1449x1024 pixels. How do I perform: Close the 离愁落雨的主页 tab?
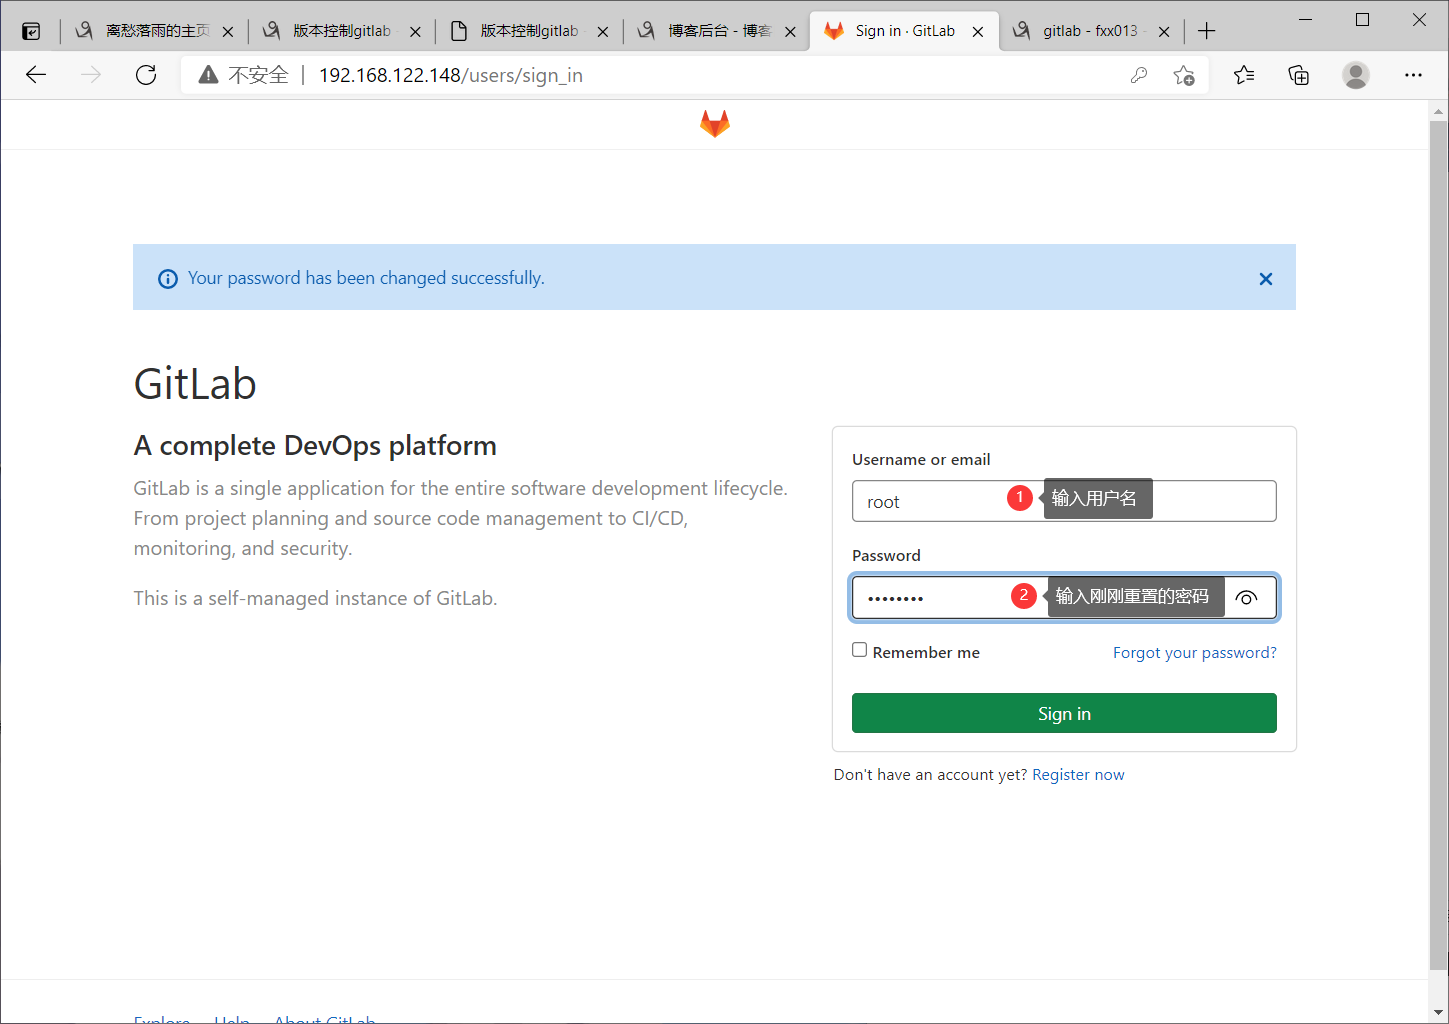[228, 32]
